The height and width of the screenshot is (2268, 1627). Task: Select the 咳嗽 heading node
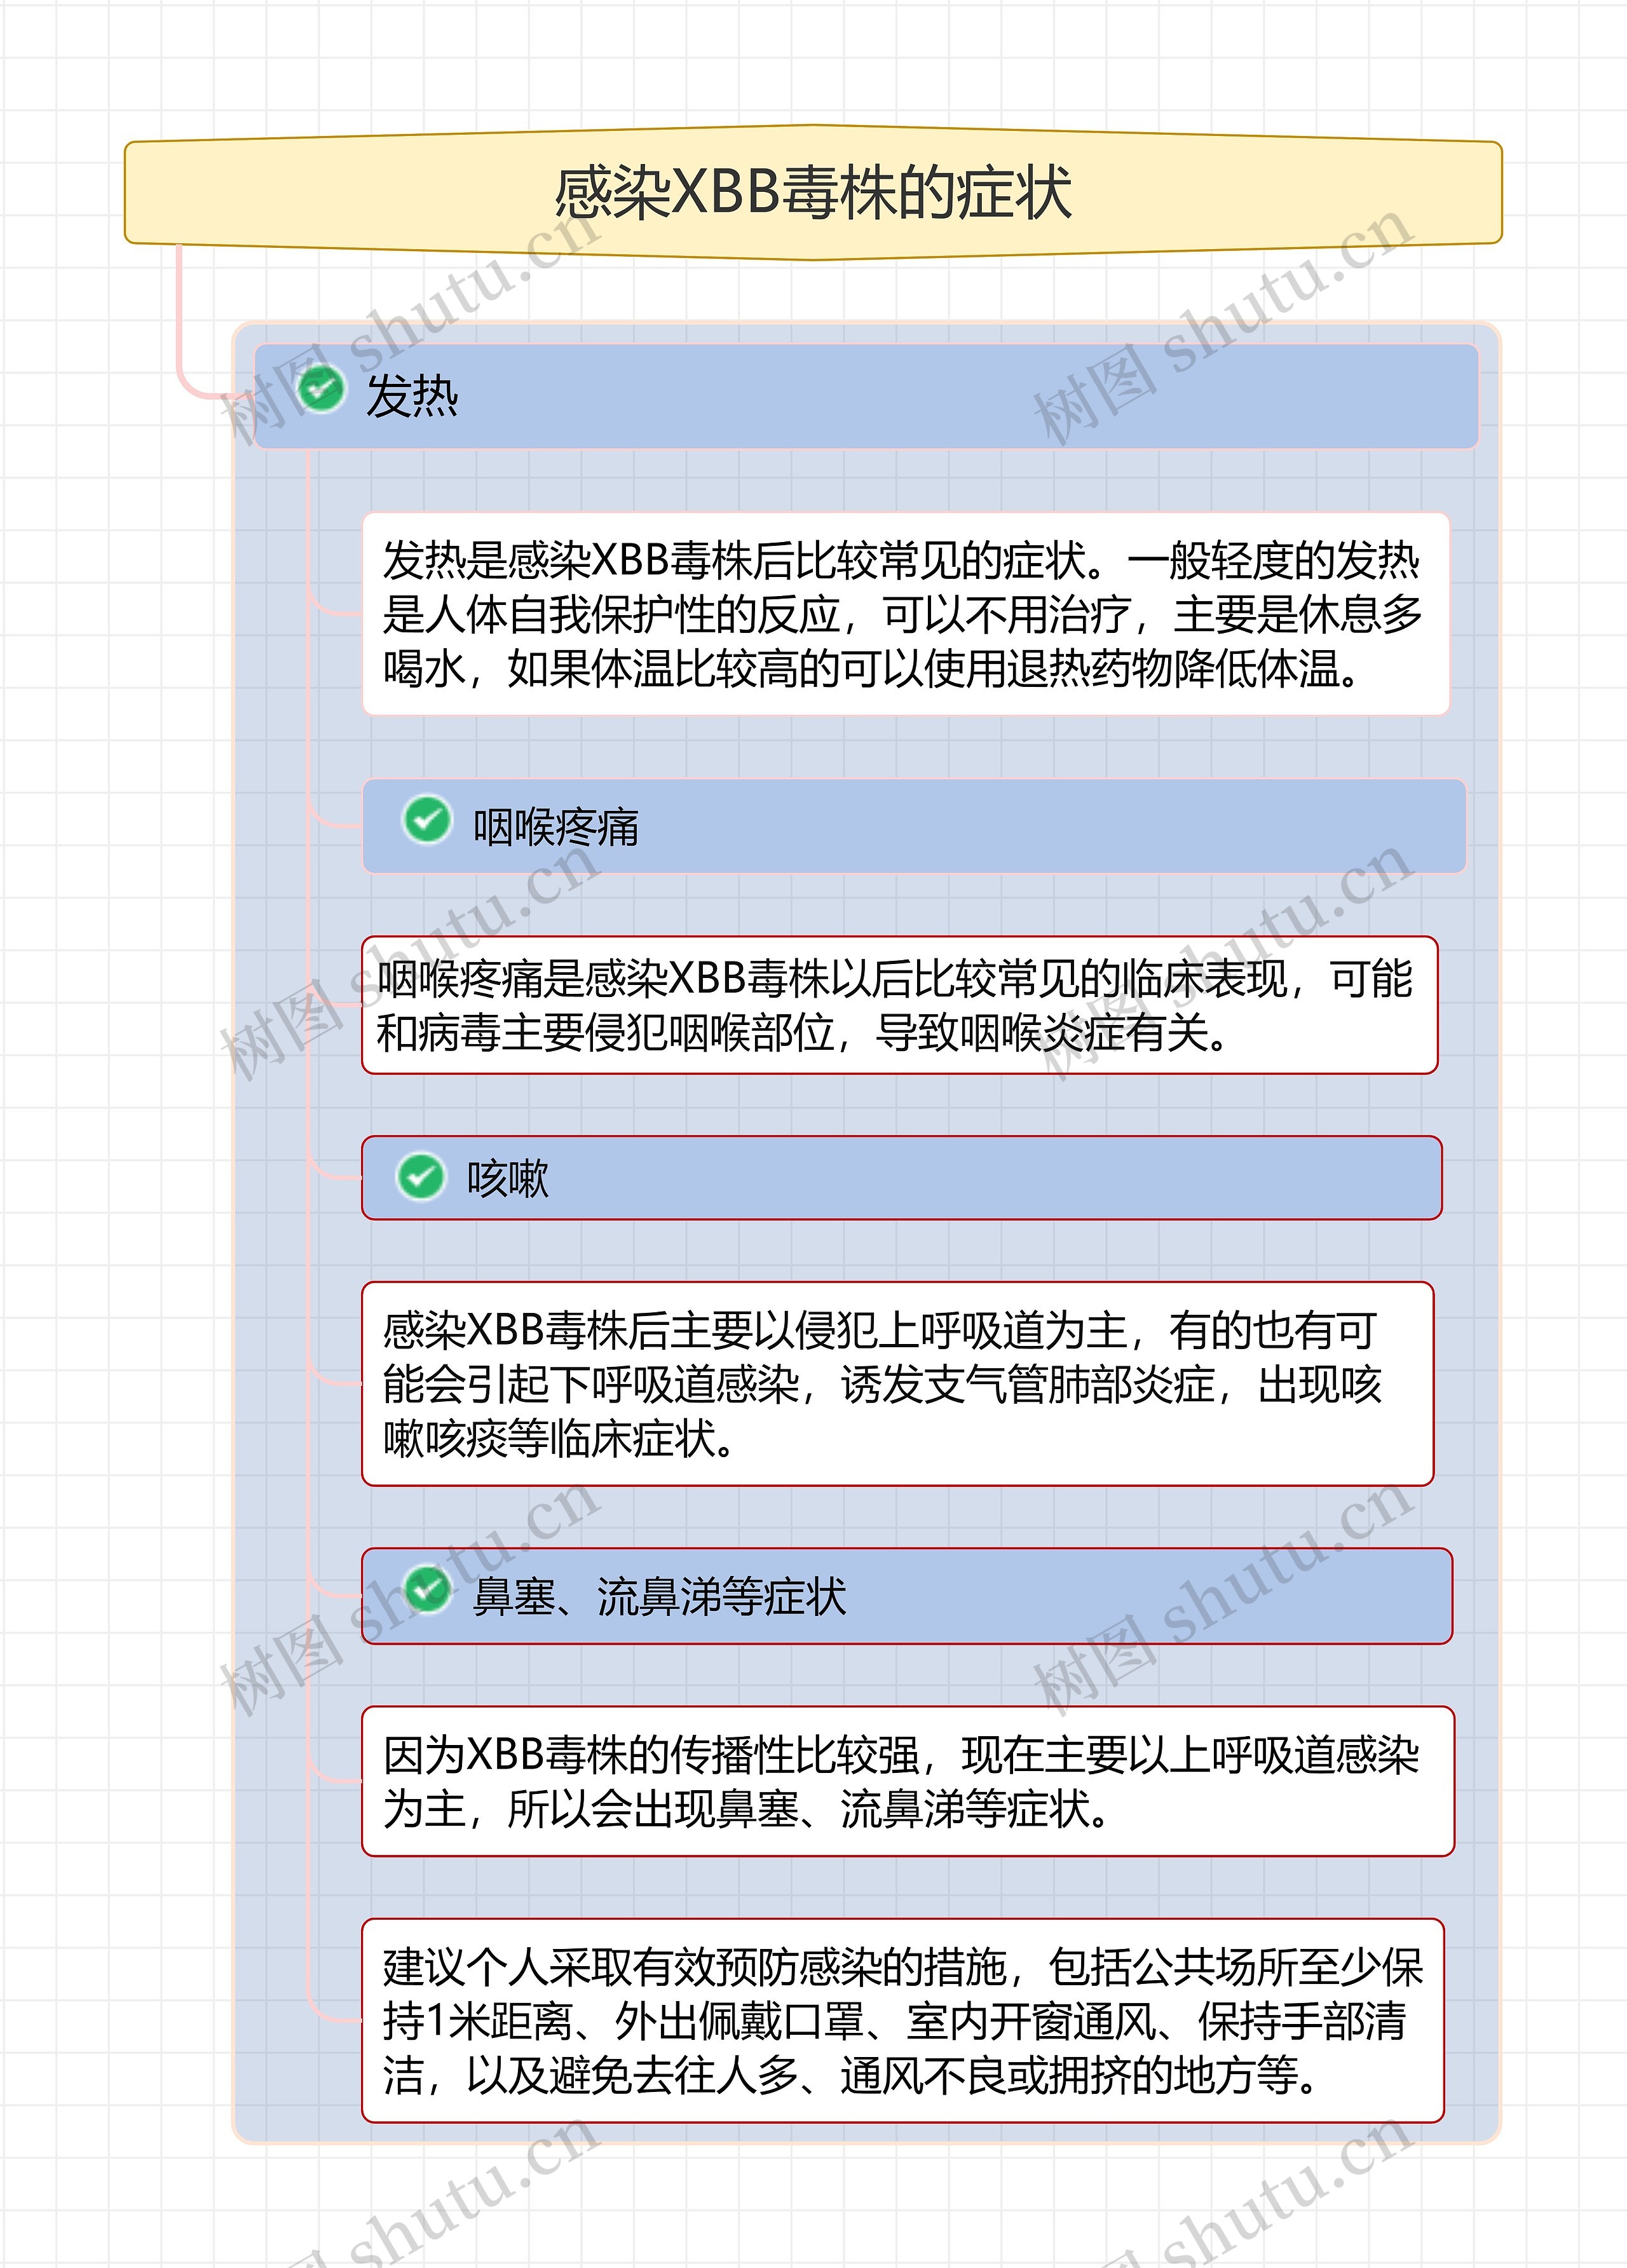tap(902, 1177)
